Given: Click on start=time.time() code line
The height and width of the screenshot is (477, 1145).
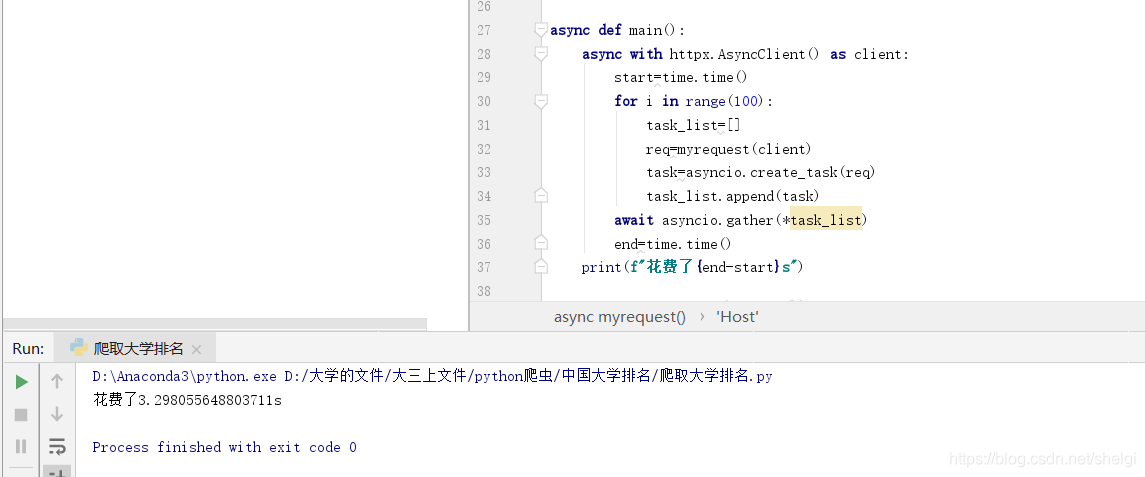Looking at the screenshot, I should coord(681,77).
